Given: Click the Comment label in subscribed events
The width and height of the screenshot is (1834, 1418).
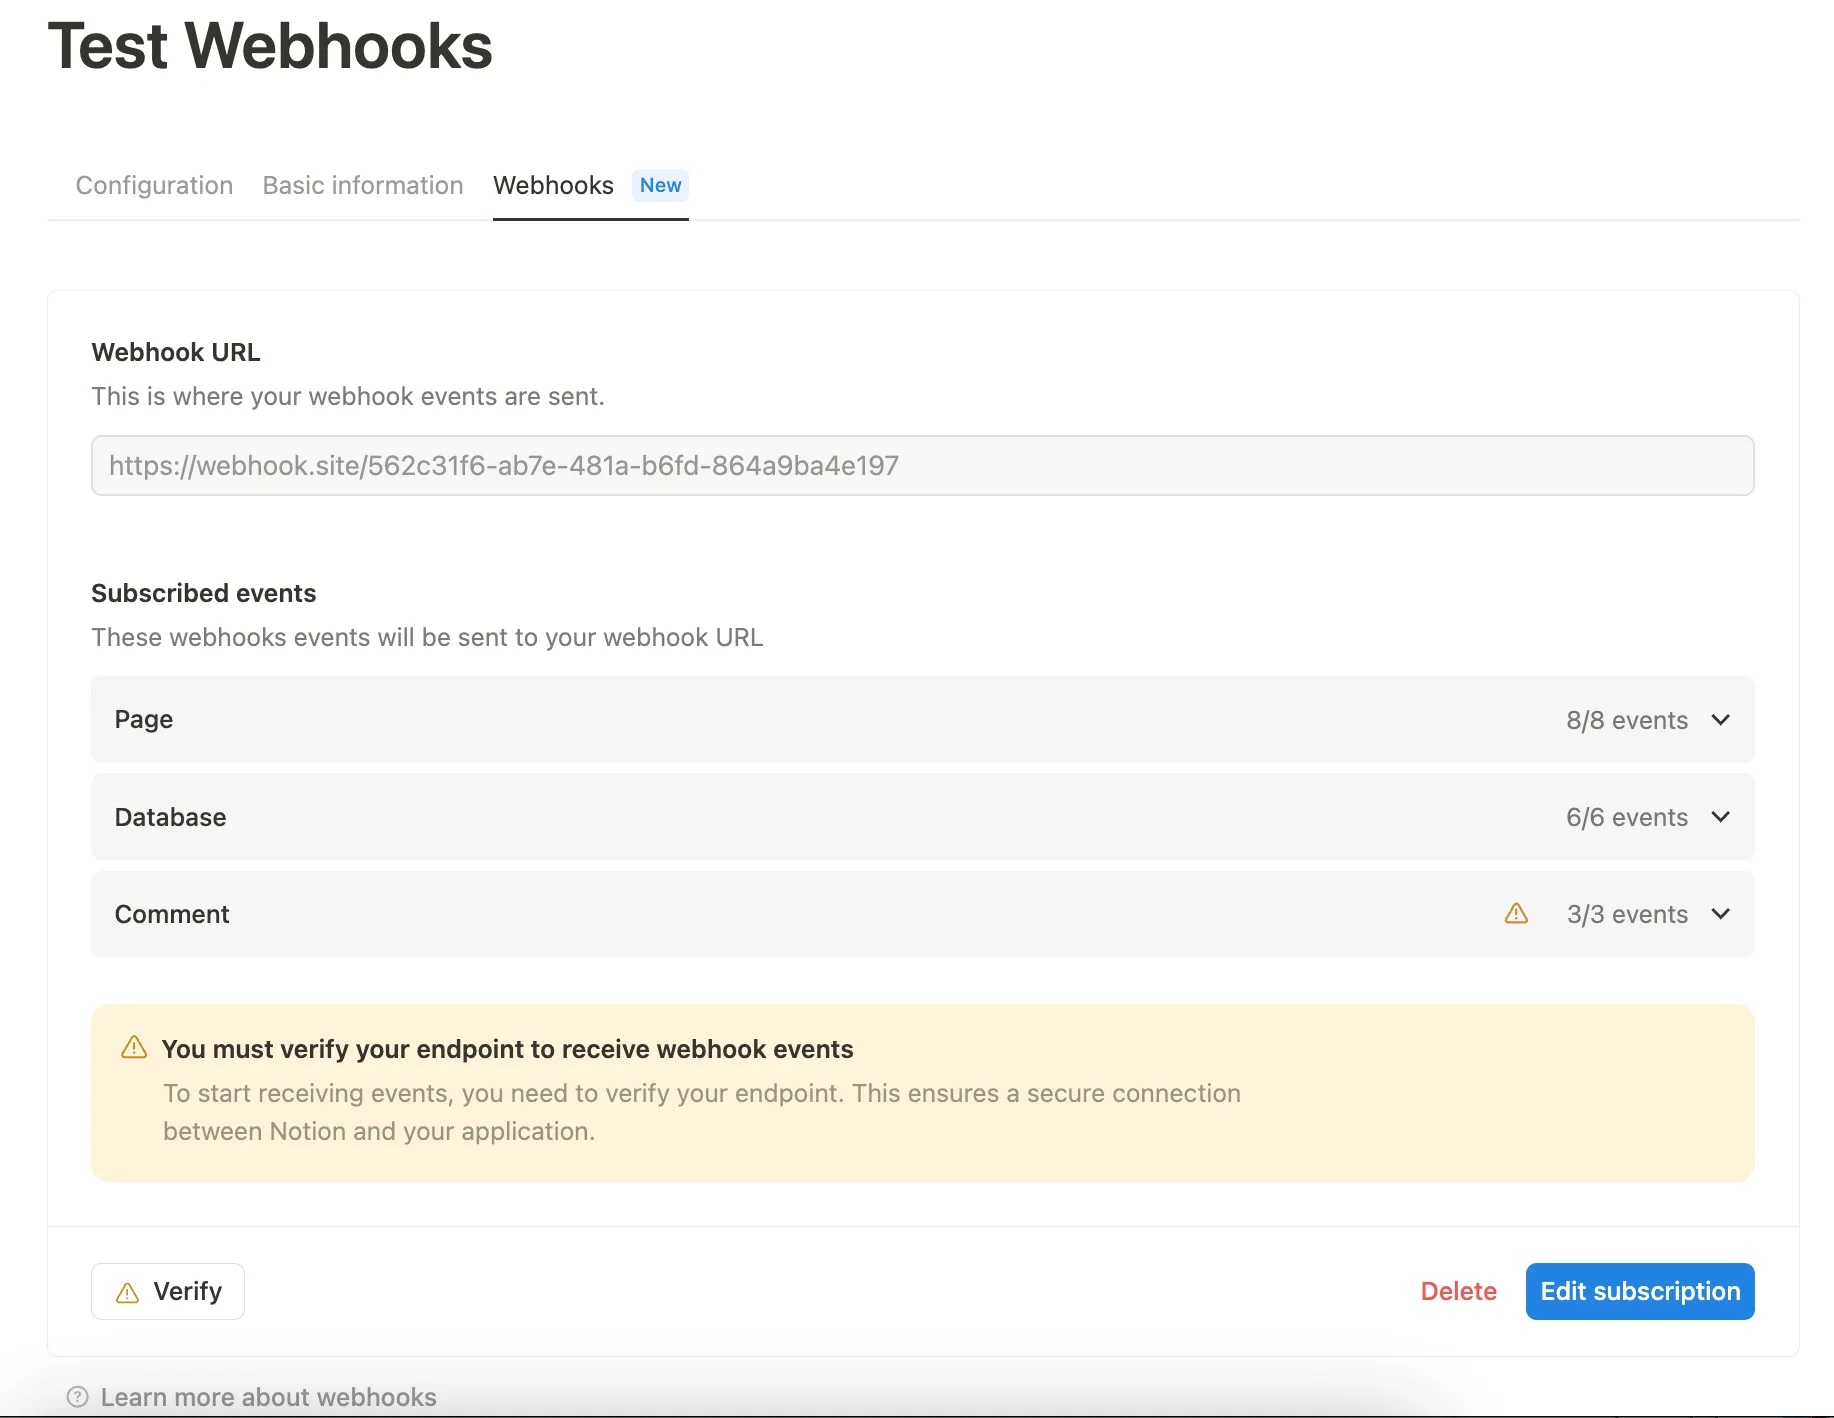Looking at the screenshot, I should tap(172, 914).
